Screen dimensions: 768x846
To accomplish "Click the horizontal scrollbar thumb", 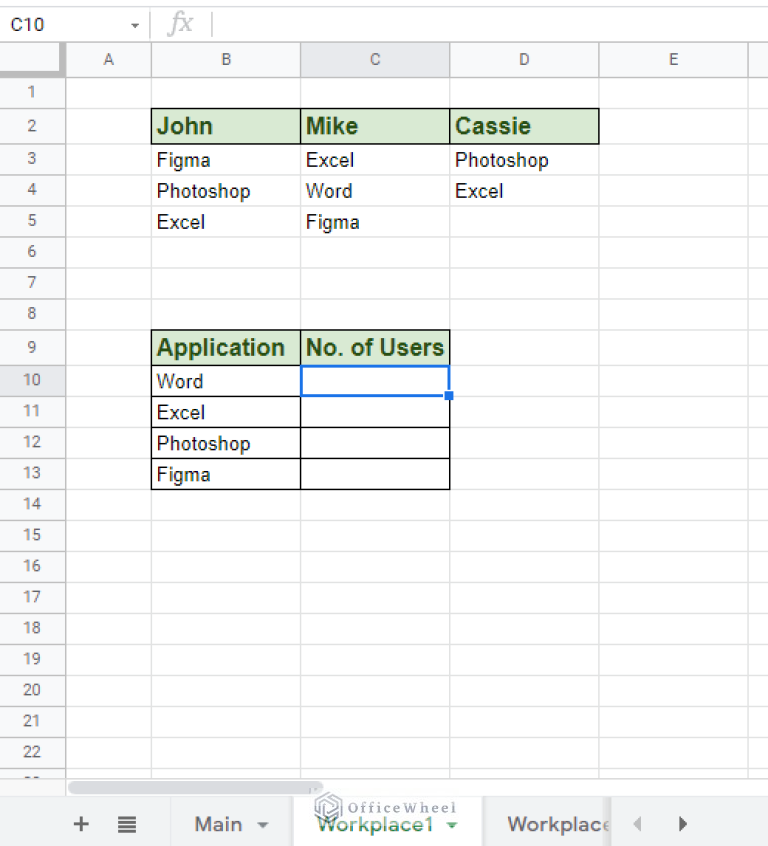I will click(x=195, y=788).
